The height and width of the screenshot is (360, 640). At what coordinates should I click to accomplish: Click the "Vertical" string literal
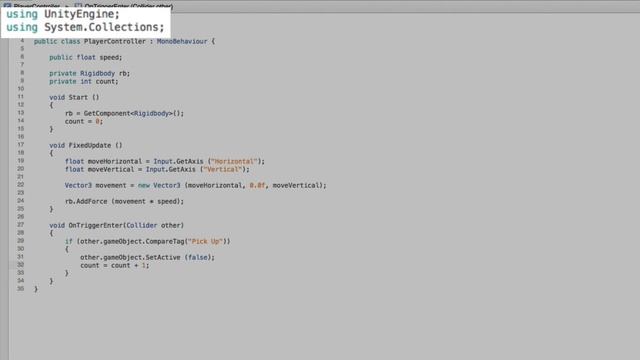click(222, 169)
